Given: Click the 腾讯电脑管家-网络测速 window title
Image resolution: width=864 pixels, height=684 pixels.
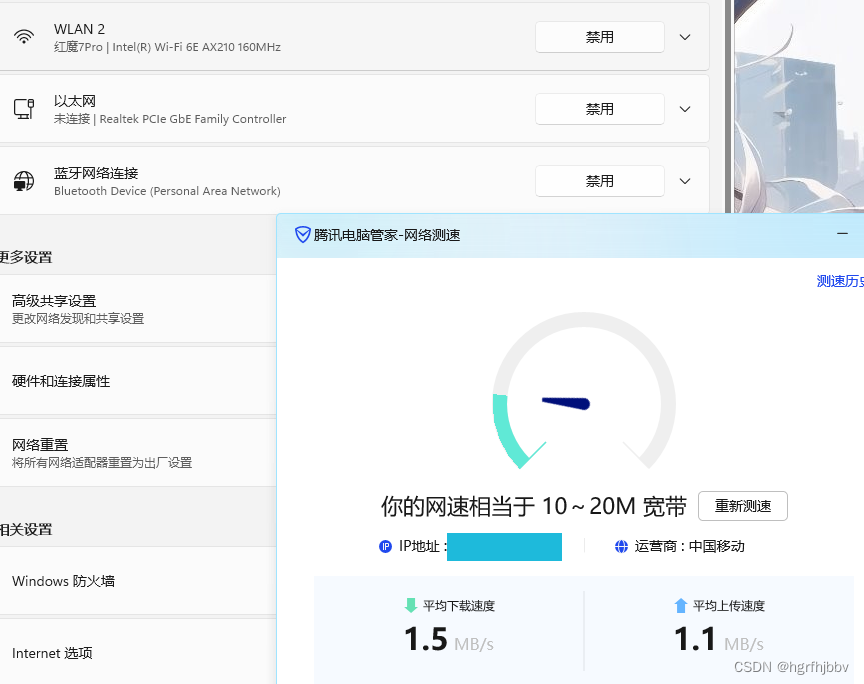Looking at the screenshot, I should pyautogui.click(x=387, y=235).
